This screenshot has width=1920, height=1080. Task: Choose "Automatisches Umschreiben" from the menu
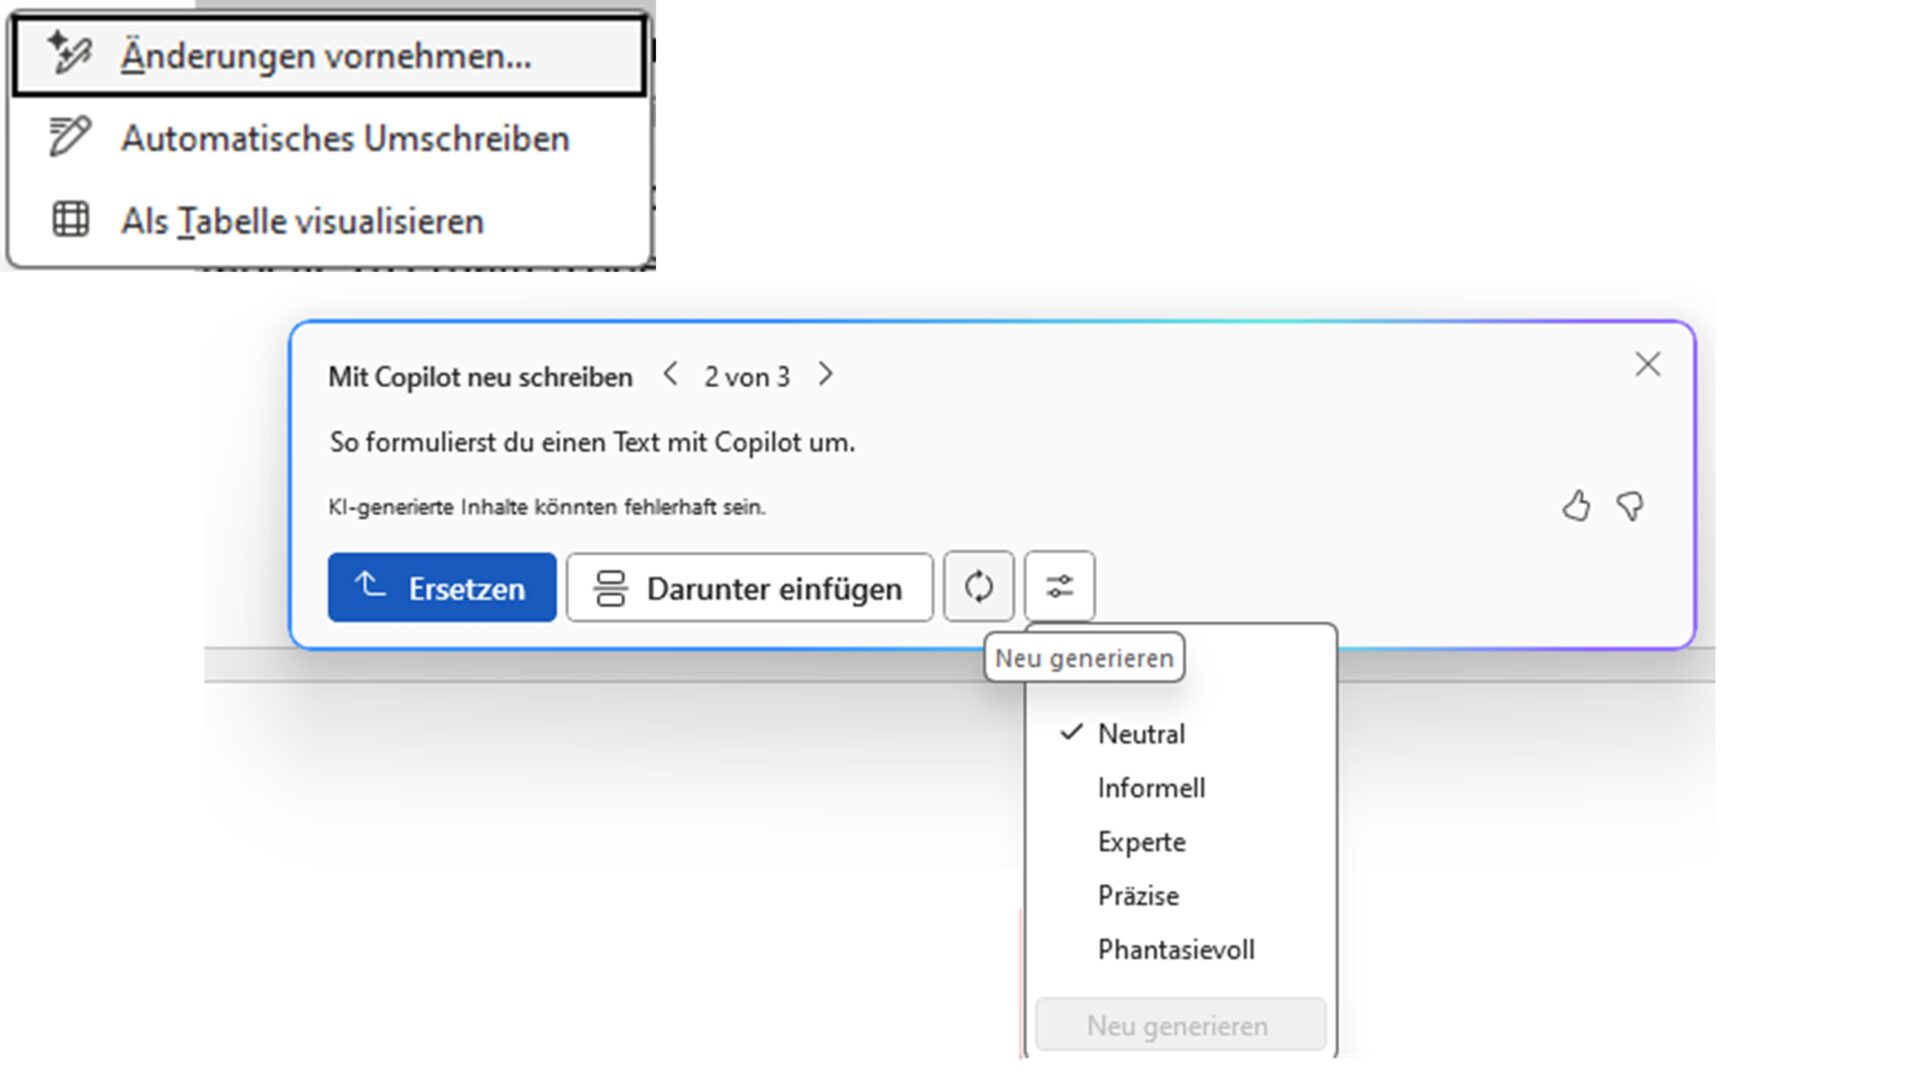pos(329,138)
